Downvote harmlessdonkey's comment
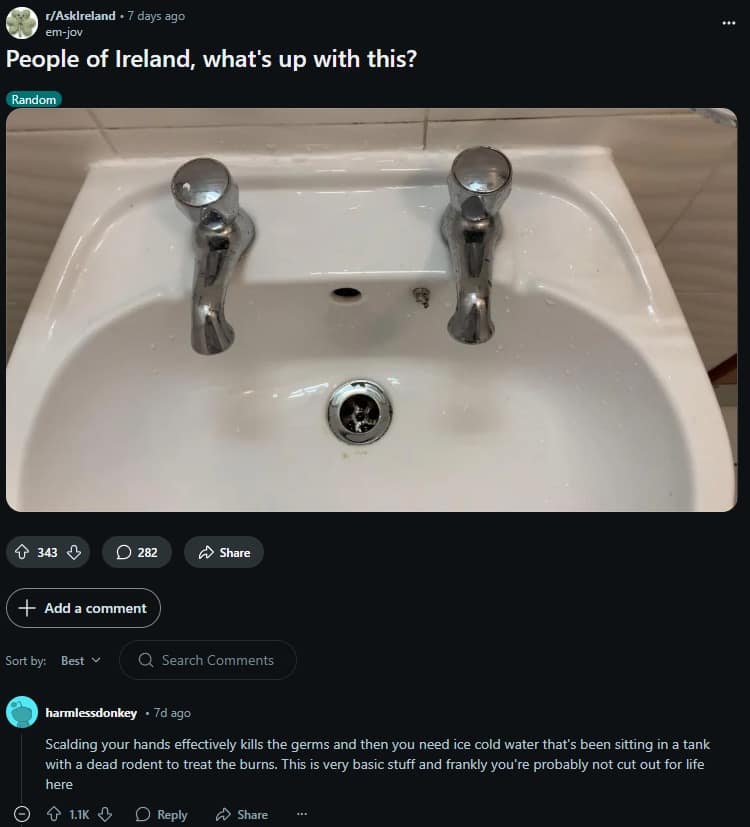The width and height of the screenshot is (750, 827). (105, 814)
